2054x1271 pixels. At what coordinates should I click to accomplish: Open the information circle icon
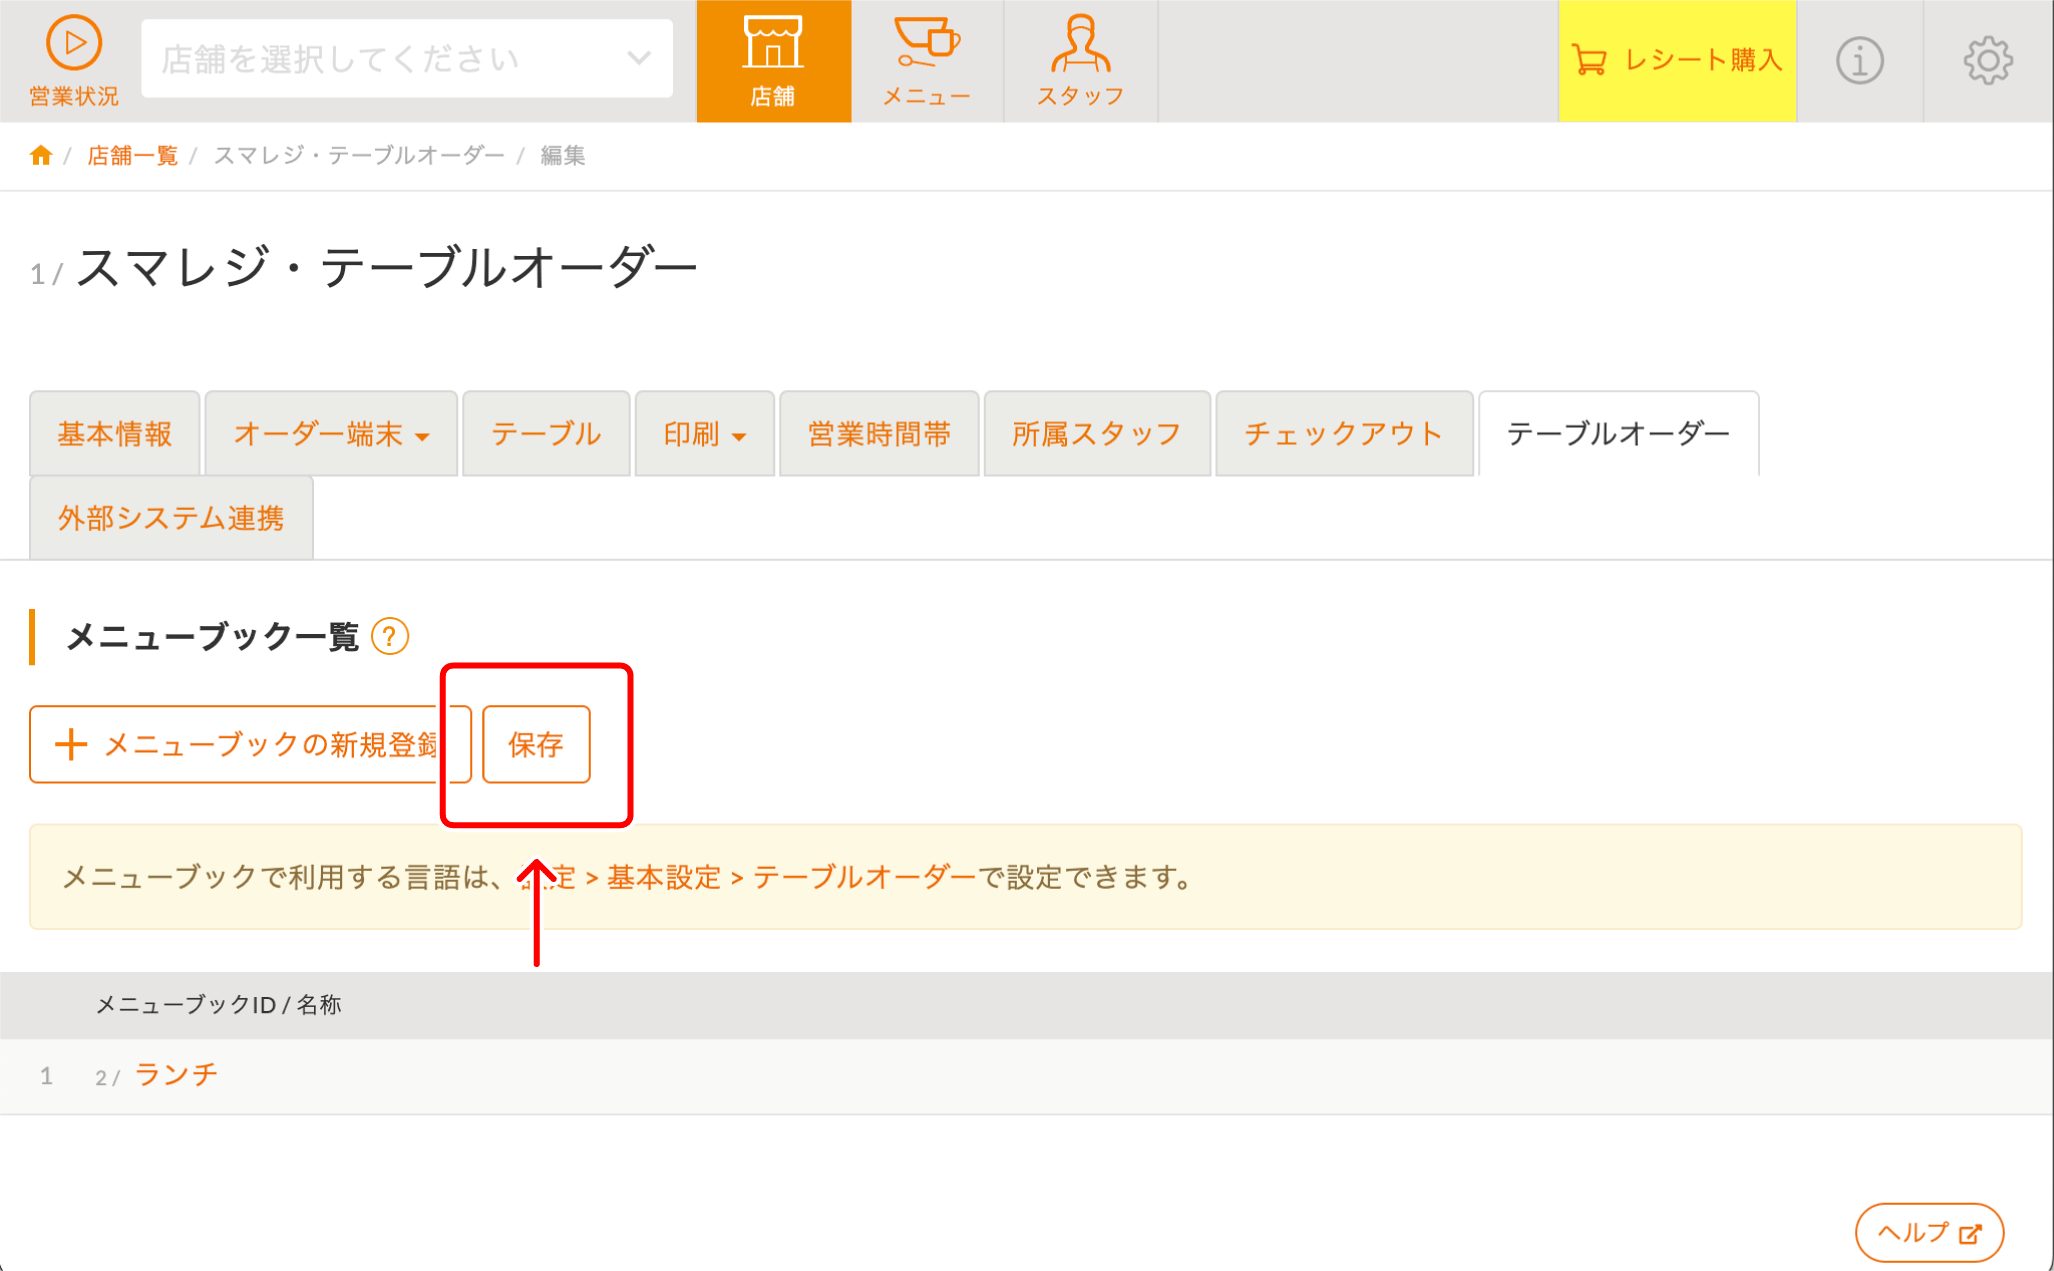[x=1859, y=60]
